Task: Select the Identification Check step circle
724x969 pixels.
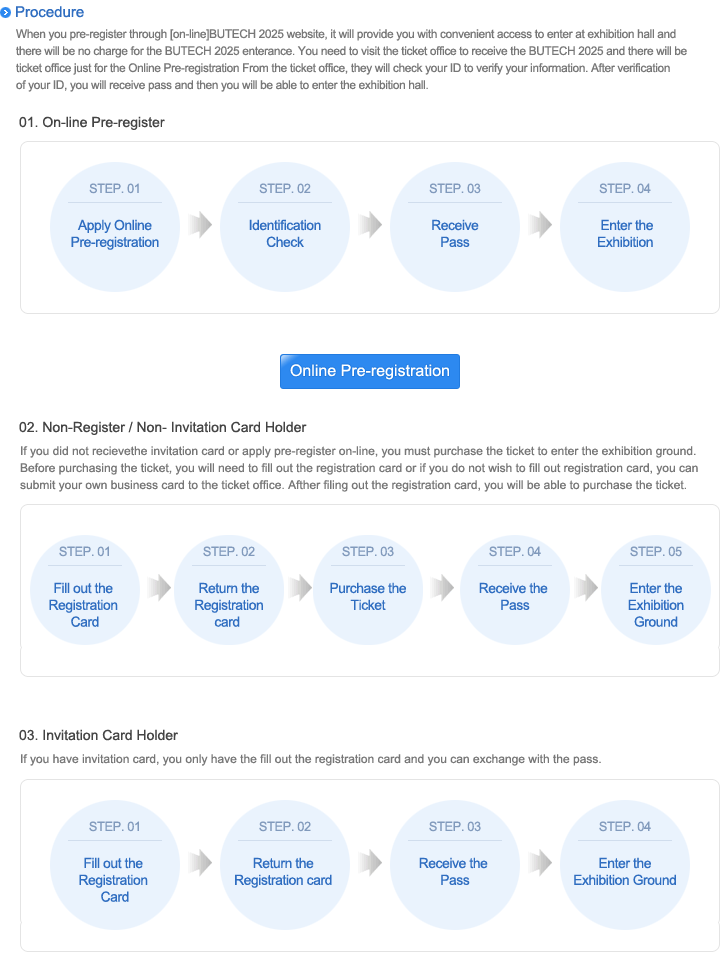Action: coord(285,227)
